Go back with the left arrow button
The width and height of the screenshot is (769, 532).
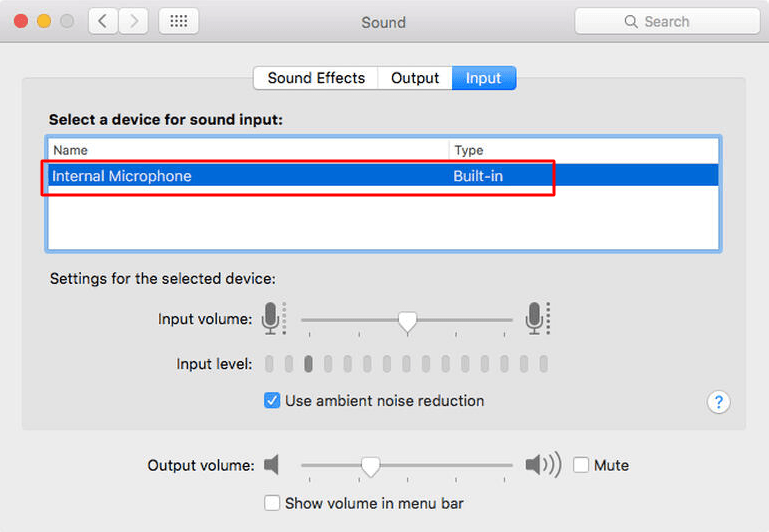[x=102, y=21]
